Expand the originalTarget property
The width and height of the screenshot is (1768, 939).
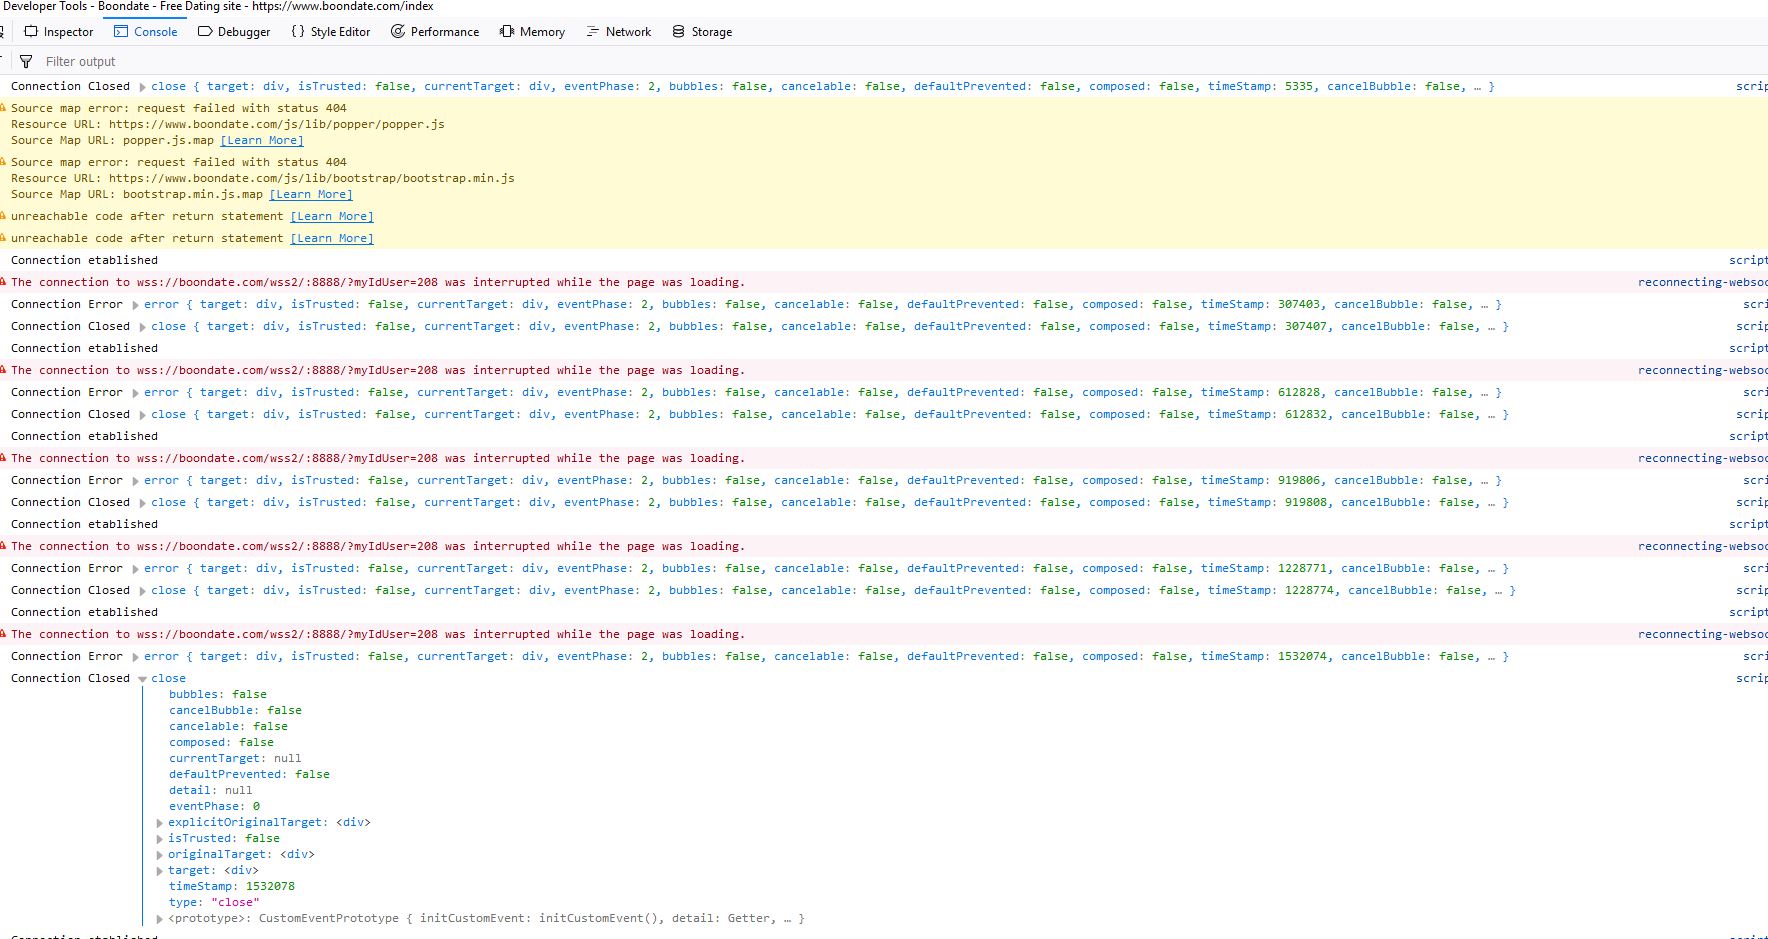[x=160, y=855]
